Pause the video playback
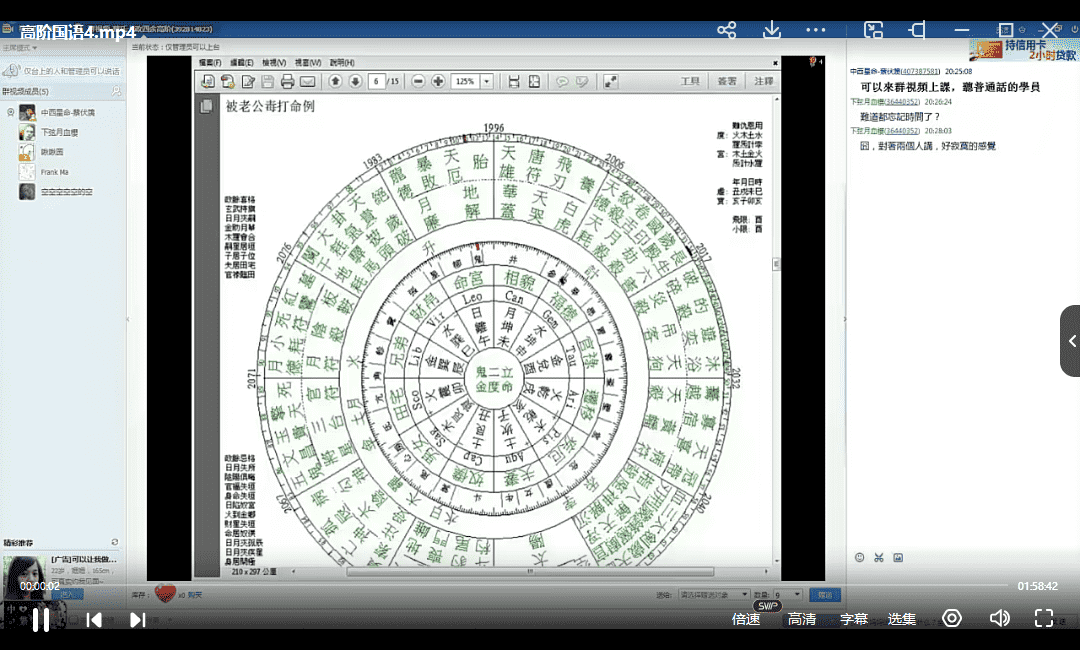1080x650 pixels. (41, 619)
